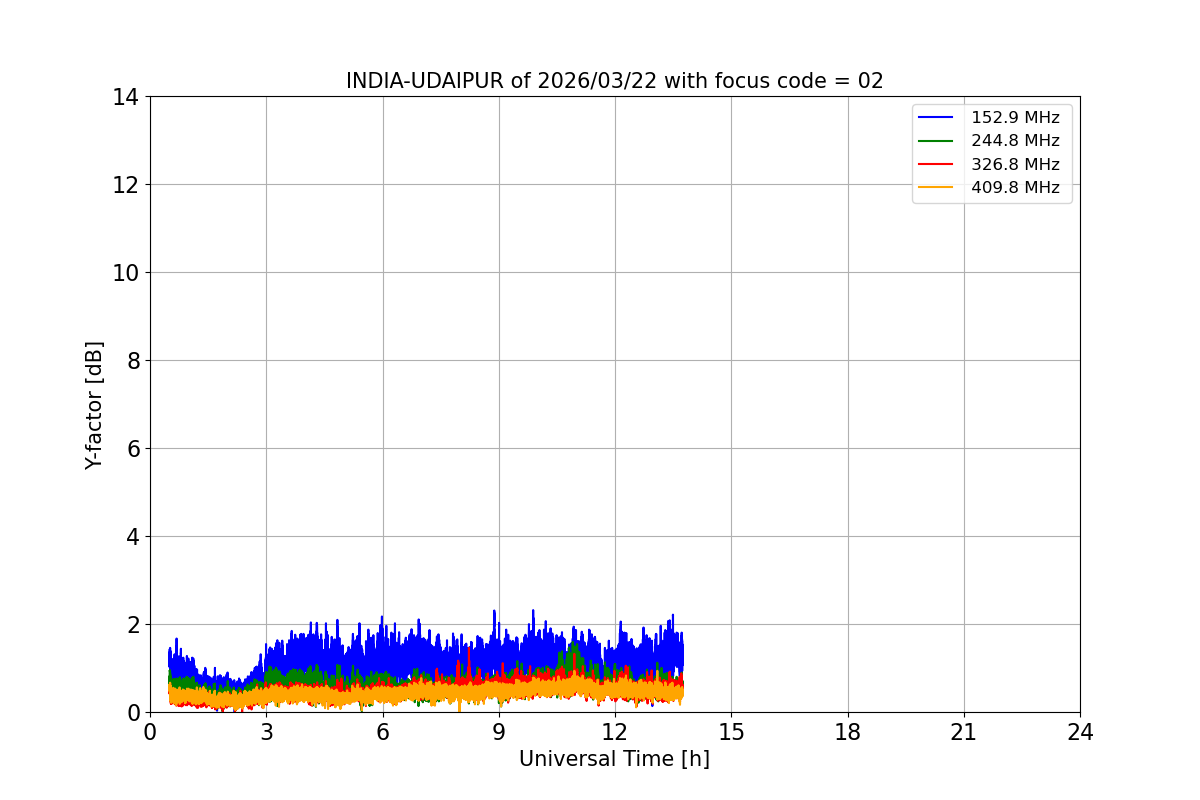Click the Y-factor [dB] axis label
Image resolution: width=1200 pixels, height=800 pixels.
94,405
